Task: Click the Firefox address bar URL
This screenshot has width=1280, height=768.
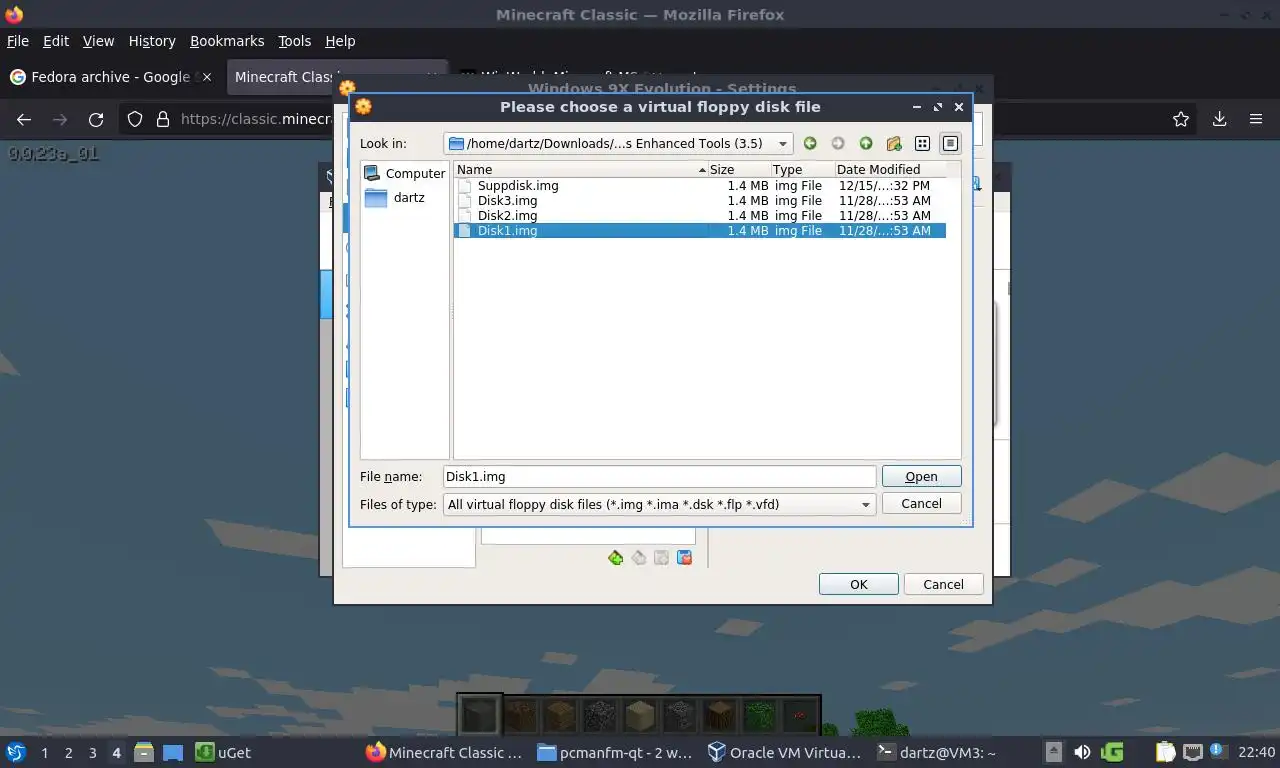Action: (x=256, y=119)
